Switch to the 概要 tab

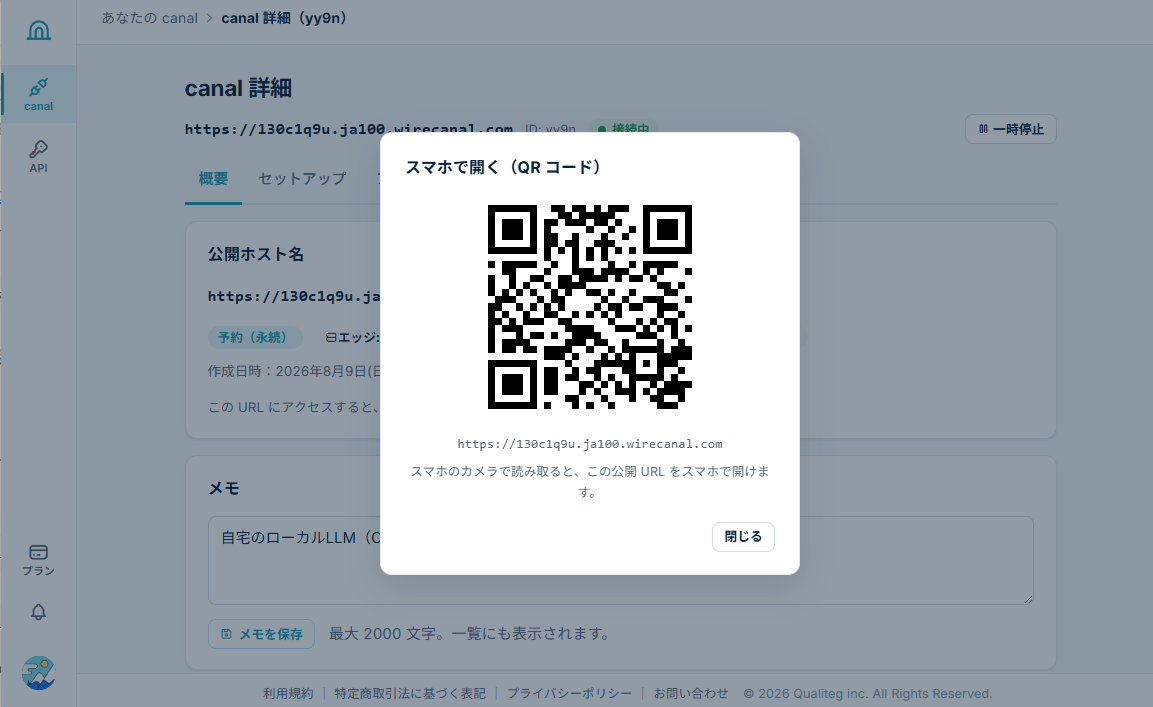[x=213, y=179]
